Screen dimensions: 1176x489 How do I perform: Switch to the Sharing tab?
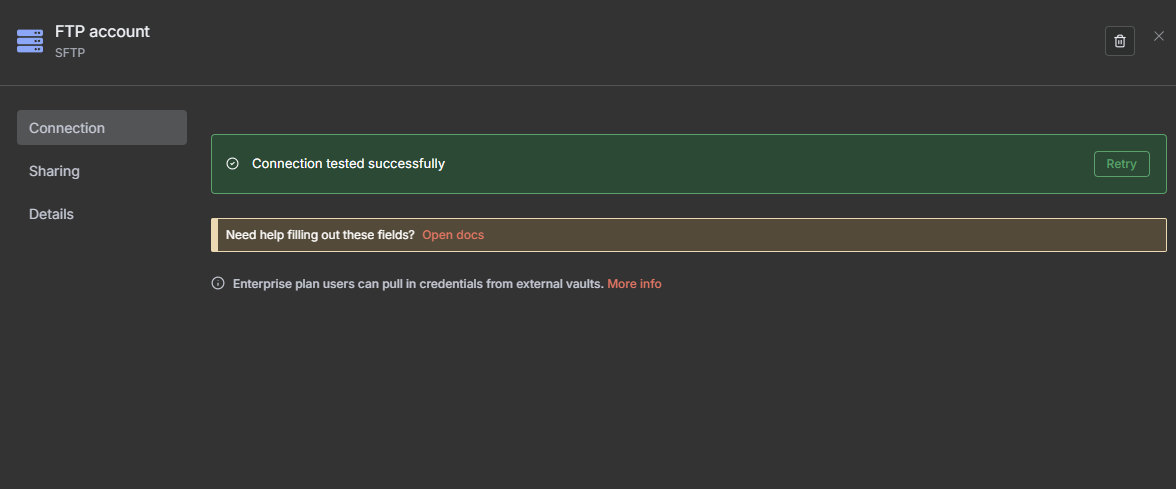(55, 171)
